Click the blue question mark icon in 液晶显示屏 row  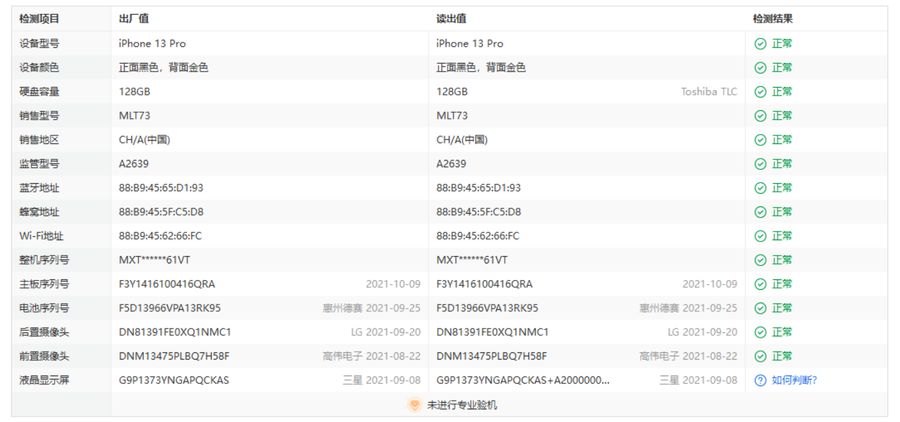(x=761, y=381)
